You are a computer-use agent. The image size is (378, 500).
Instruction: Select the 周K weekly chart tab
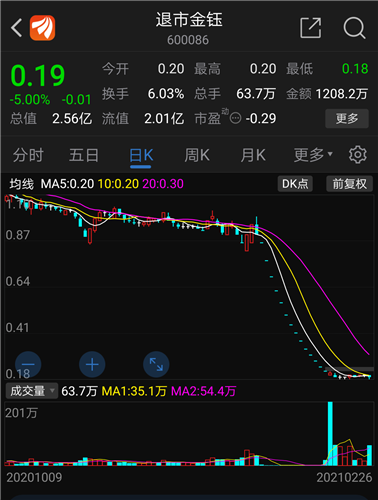[x=197, y=155]
